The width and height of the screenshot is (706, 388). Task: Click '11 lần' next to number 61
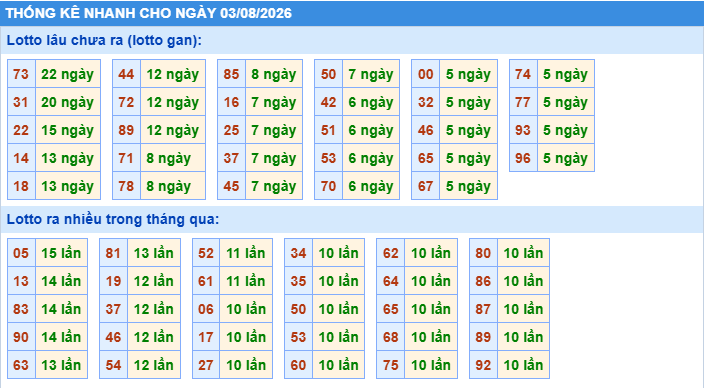point(246,281)
